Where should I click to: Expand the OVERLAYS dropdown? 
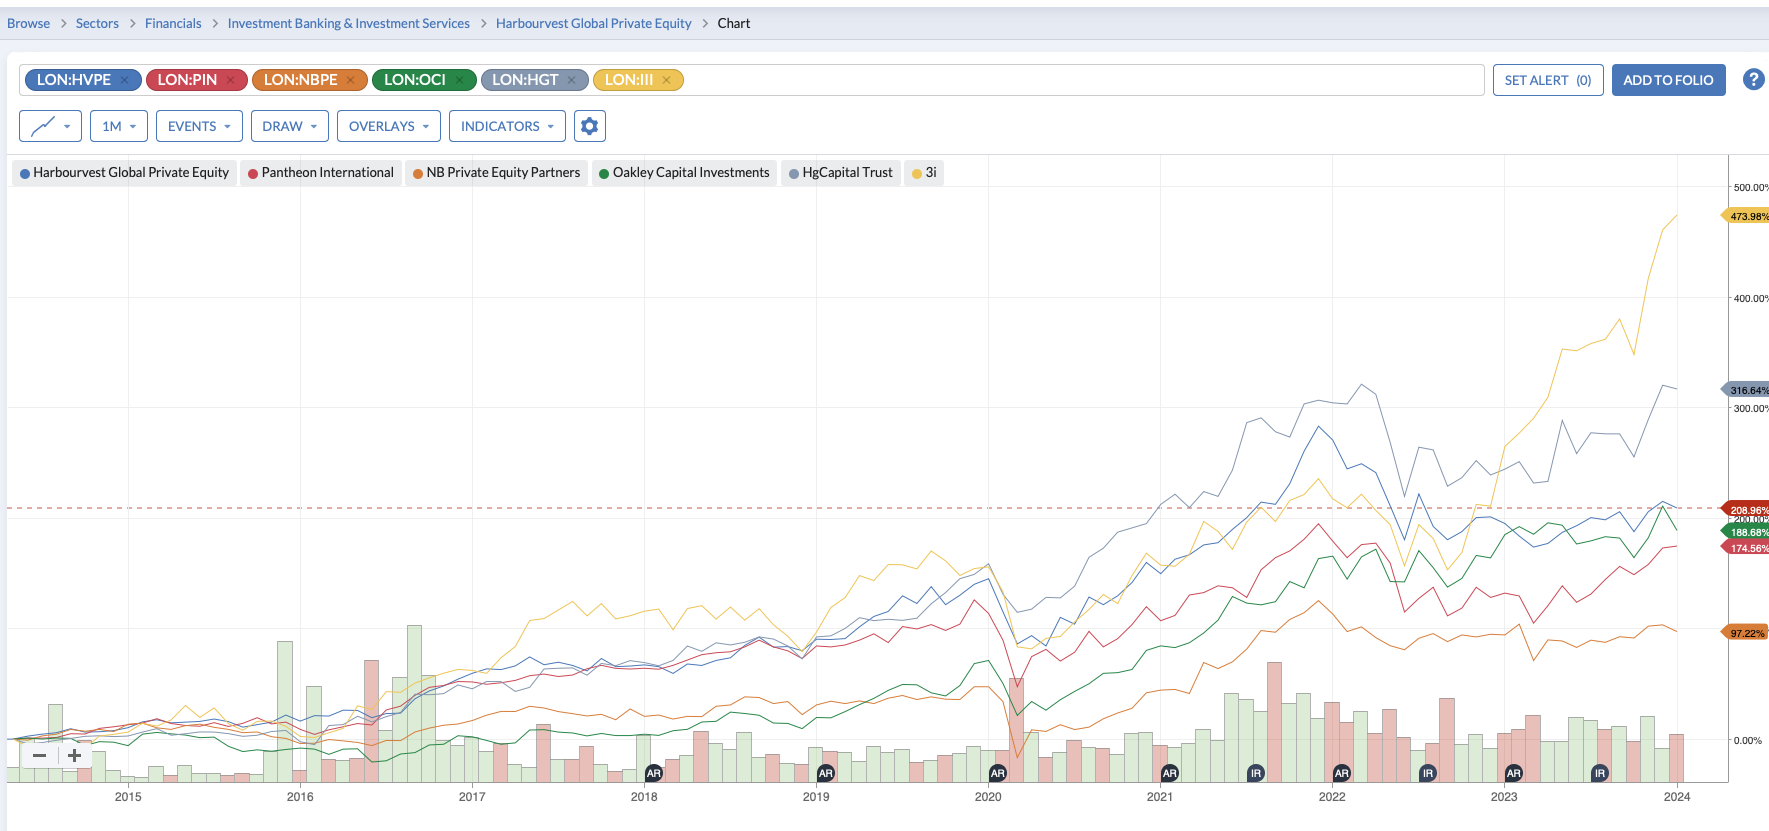click(x=389, y=126)
